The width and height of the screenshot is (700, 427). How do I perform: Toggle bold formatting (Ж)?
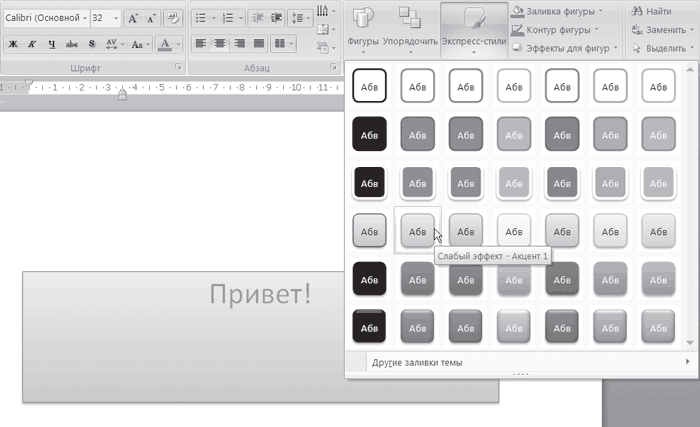tap(12, 44)
